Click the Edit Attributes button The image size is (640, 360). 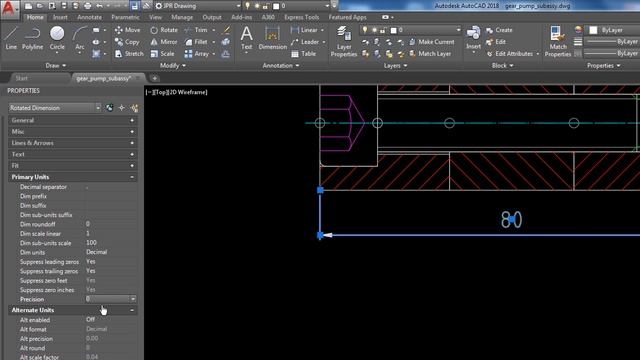pos(509,54)
